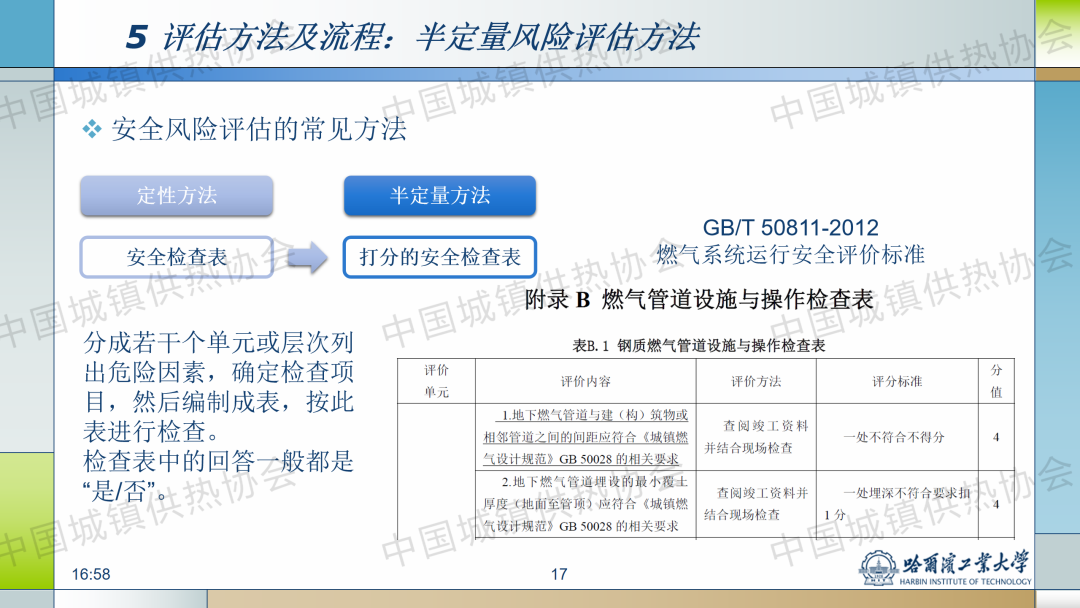Image resolution: width=1080 pixels, height=608 pixels.
Task: Click the Harbin Institute of Technology logo emblem
Action: click(878, 569)
